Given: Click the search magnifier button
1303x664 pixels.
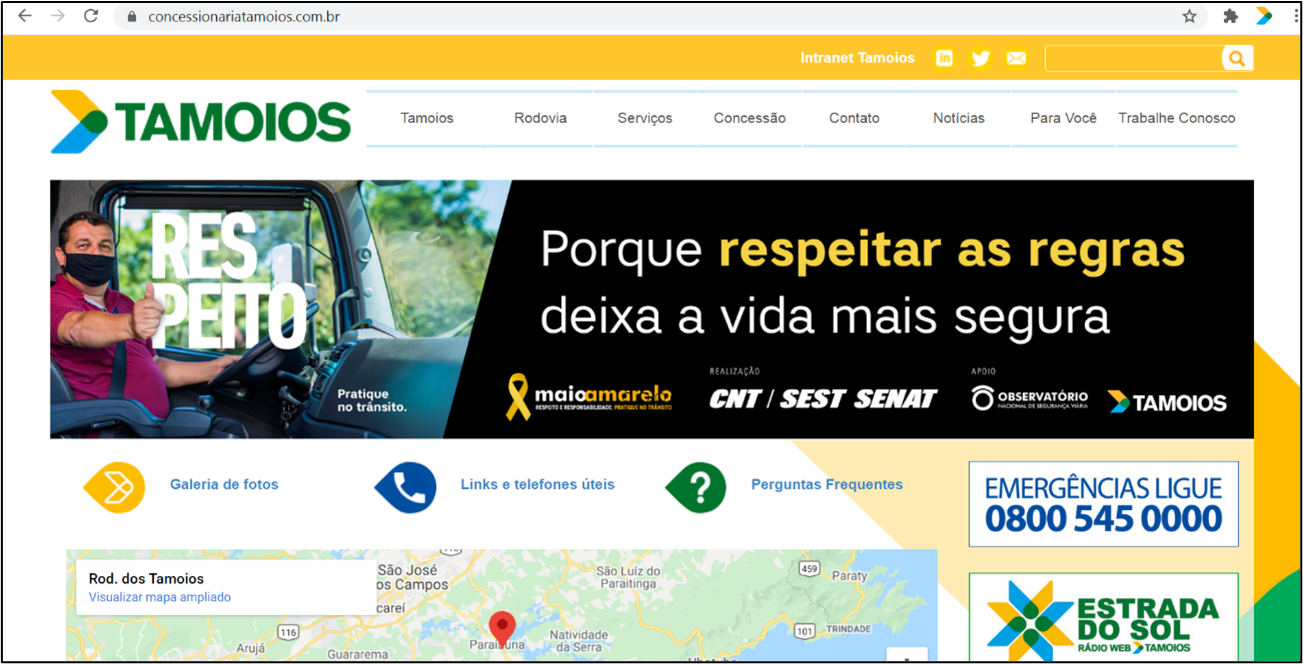Looking at the screenshot, I should click(1237, 58).
